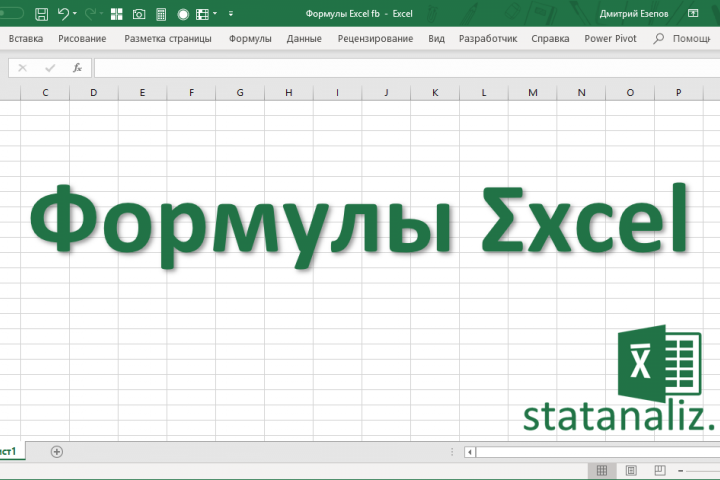Click the four-squares icon in the quick access toolbar

(x=117, y=14)
